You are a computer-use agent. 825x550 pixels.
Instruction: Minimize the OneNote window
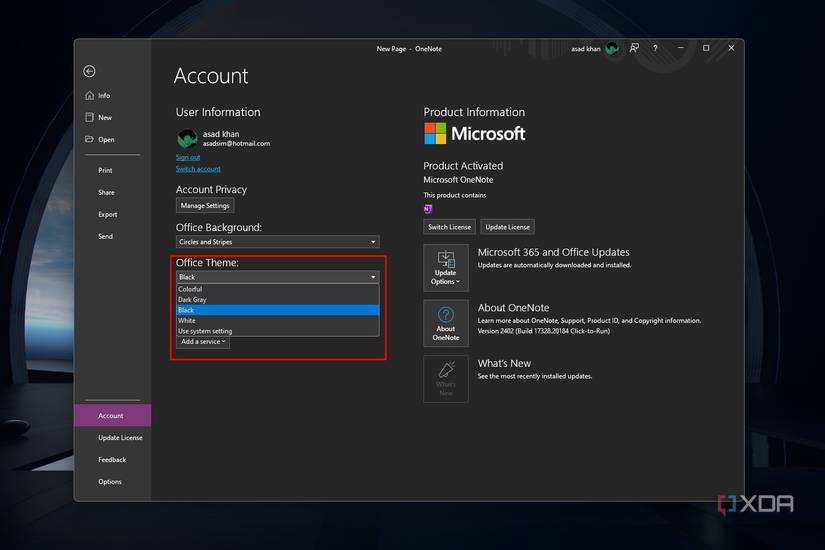tap(681, 48)
